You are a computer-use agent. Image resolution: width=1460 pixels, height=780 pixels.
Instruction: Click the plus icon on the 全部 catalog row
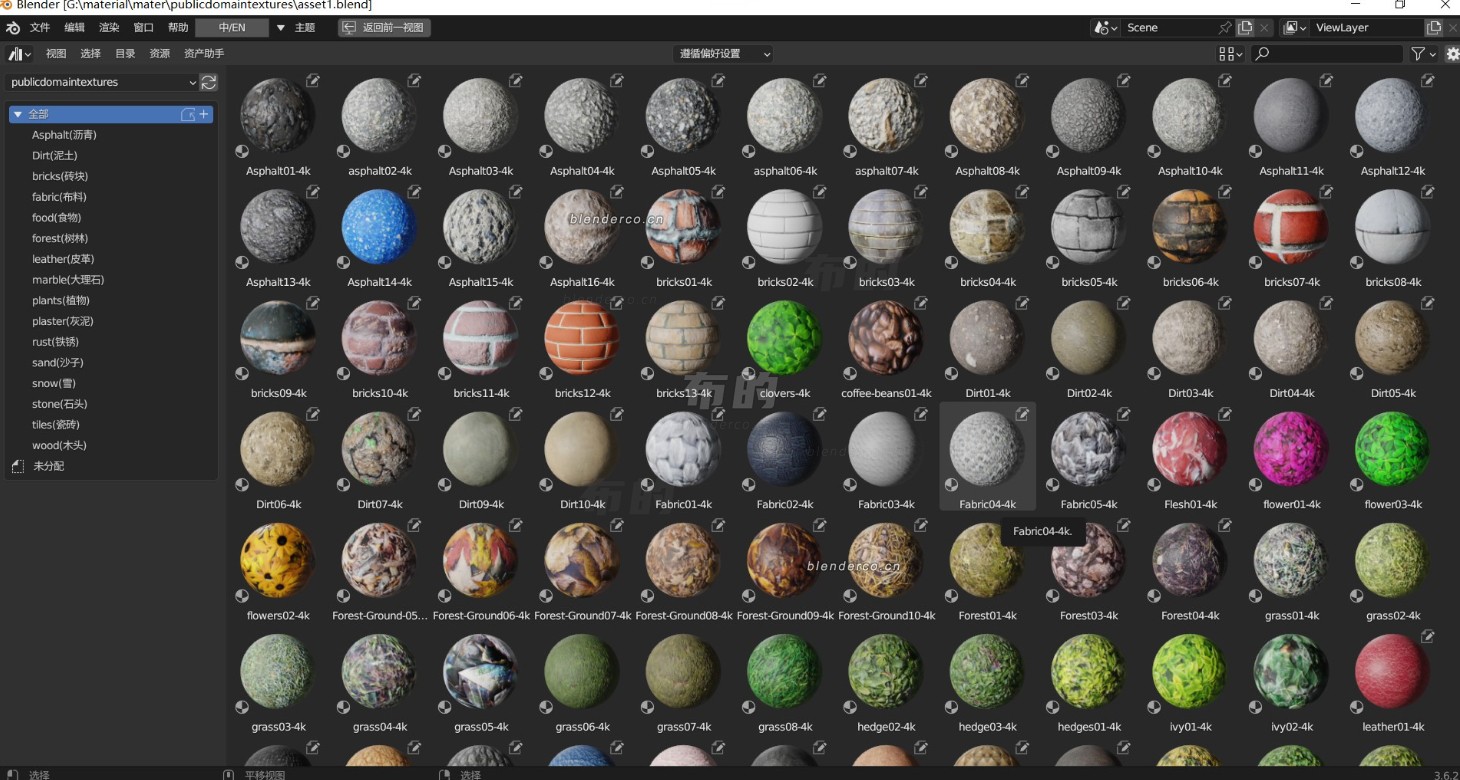(x=204, y=115)
